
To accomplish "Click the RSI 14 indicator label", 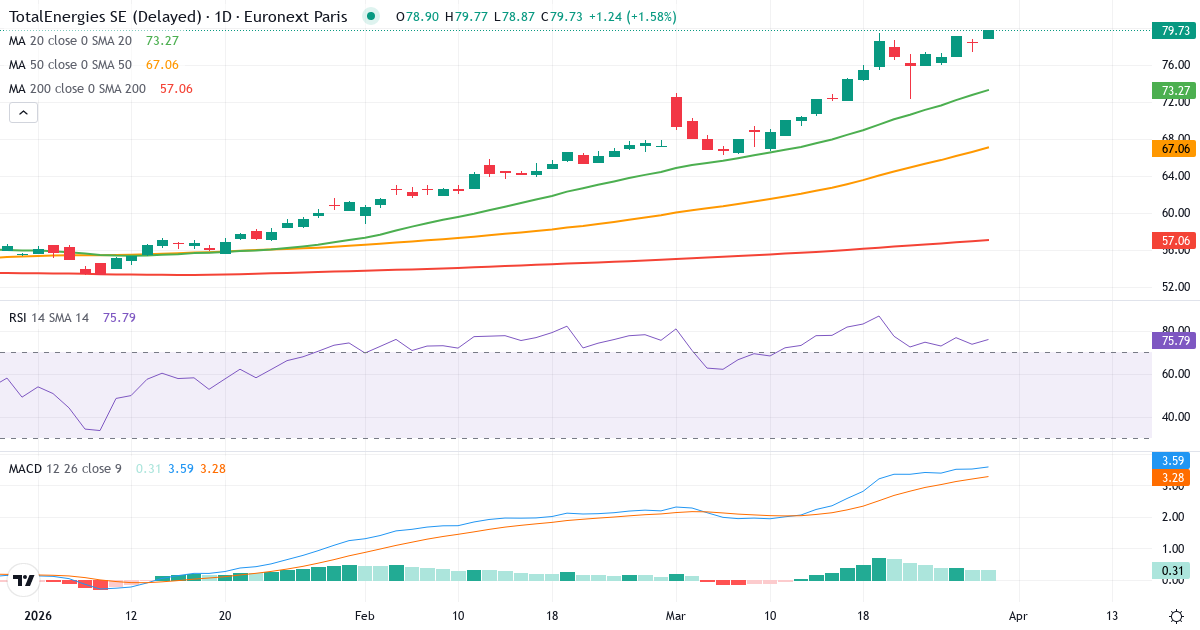I will click(48, 317).
